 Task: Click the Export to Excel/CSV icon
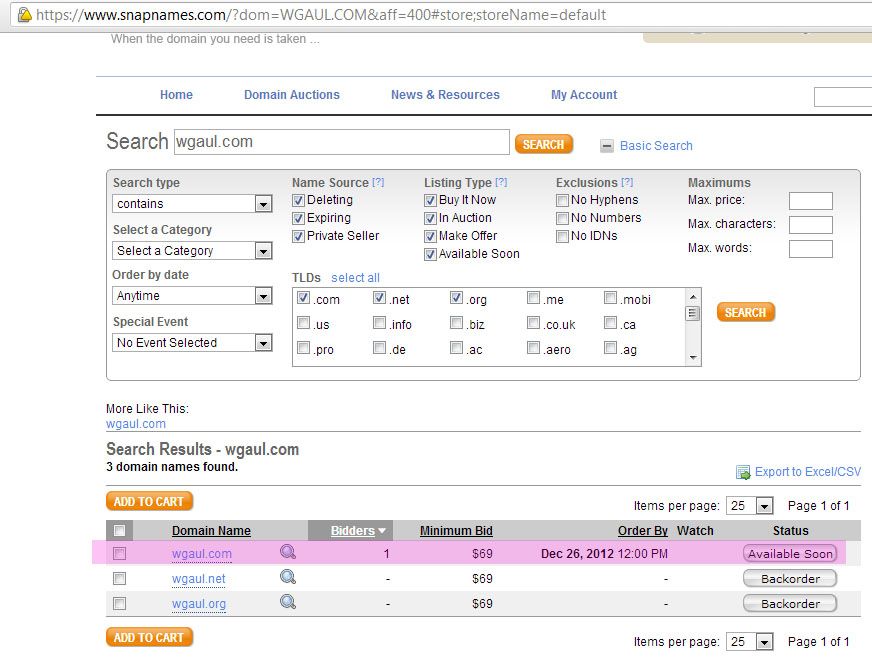click(x=743, y=472)
